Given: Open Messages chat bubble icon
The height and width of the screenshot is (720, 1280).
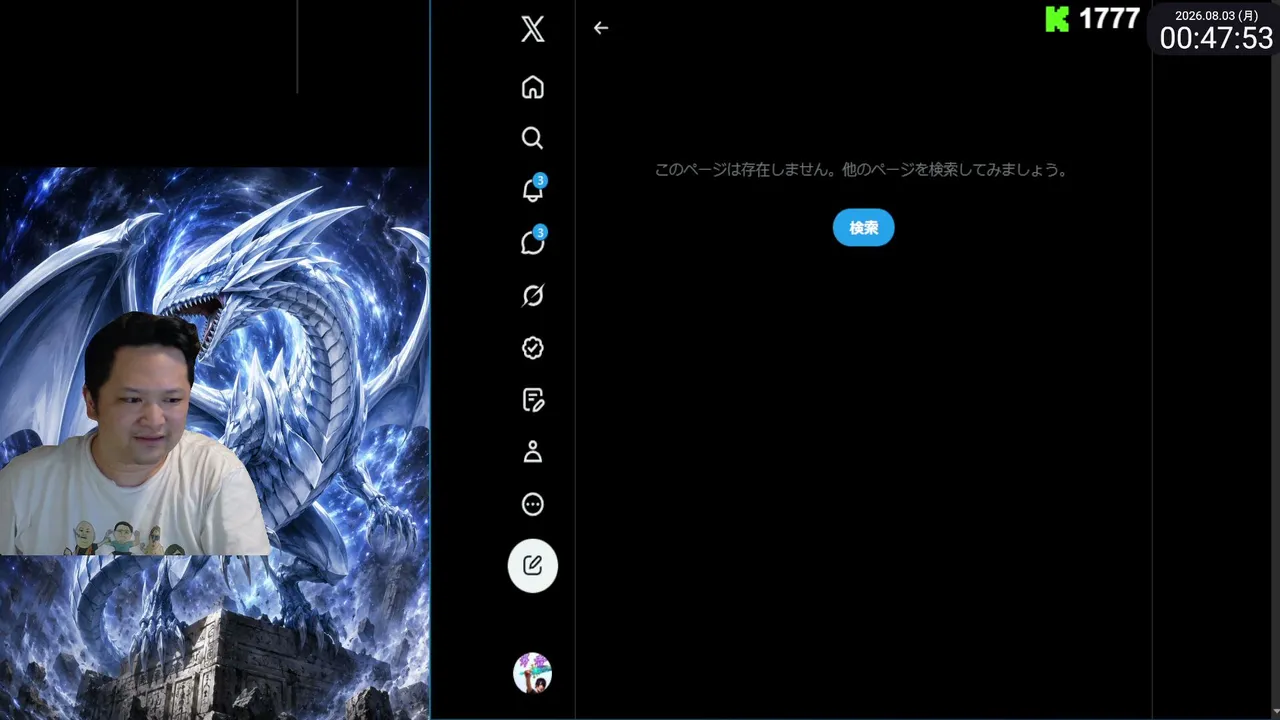Looking at the screenshot, I should pyautogui.click(x=533, y=242).
